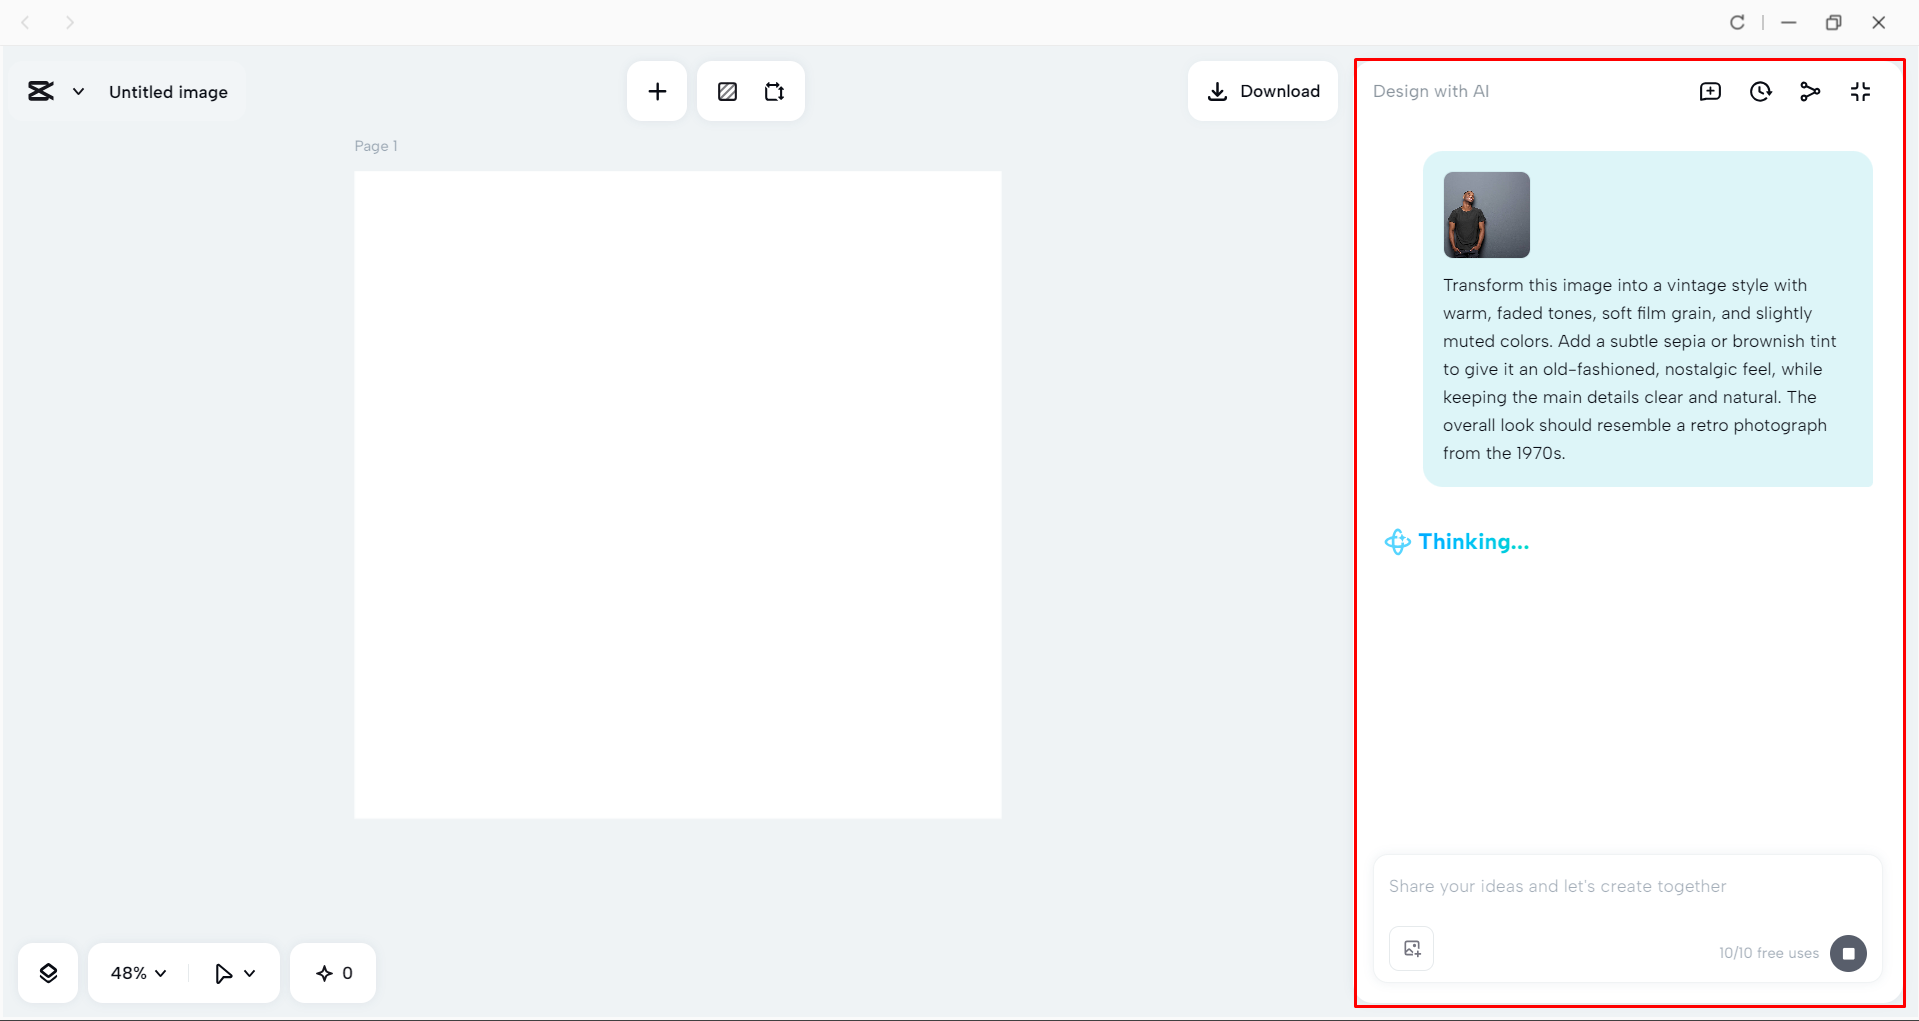
Task: Add a new page with the plus icon
Action: click(x=657, y=91)
